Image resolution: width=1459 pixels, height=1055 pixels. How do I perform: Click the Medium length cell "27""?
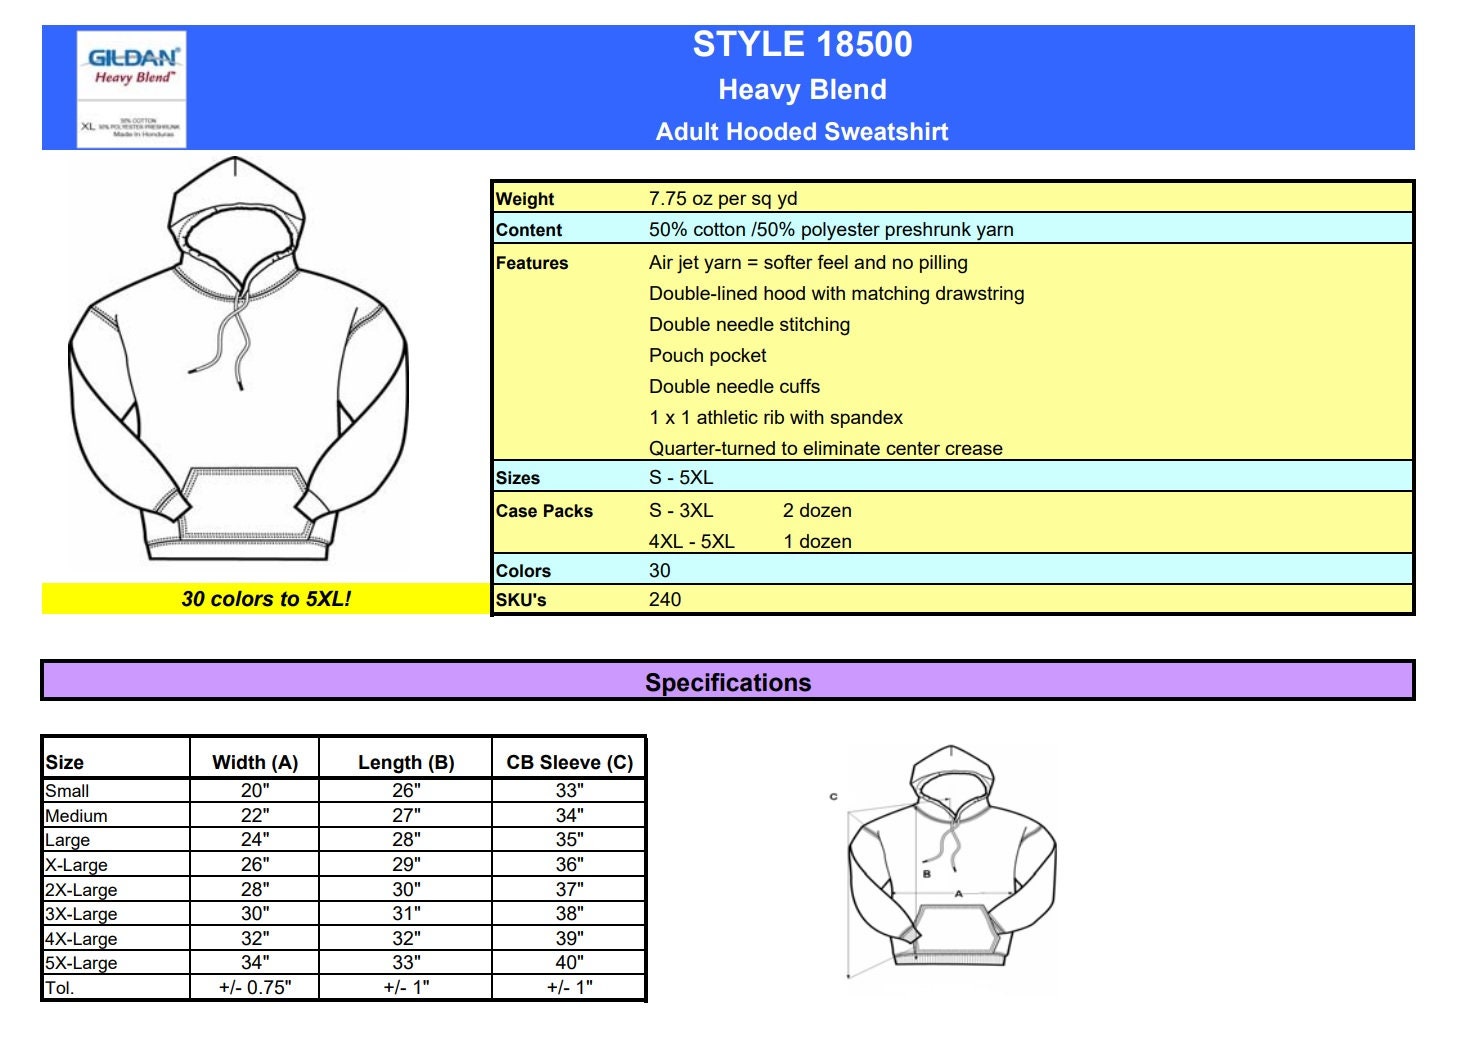pyautogui.click(x=406, y=815)
